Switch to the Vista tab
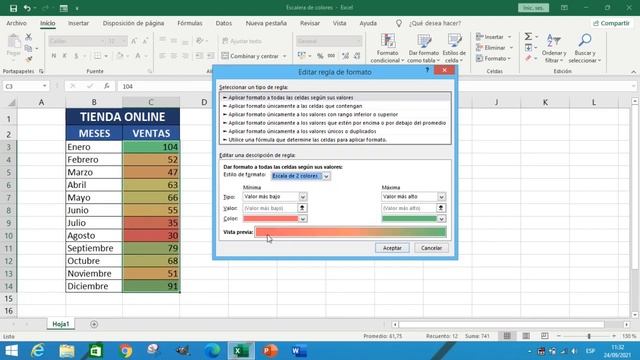The width and height of the screenshot is (640, 360). coord(339,23)
